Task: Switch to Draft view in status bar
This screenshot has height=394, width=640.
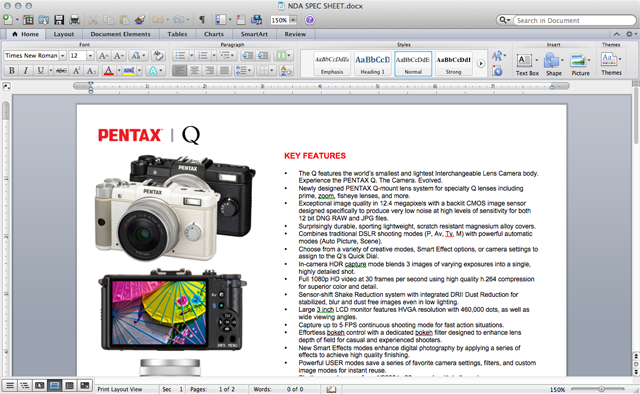Action: click(10, 385)
